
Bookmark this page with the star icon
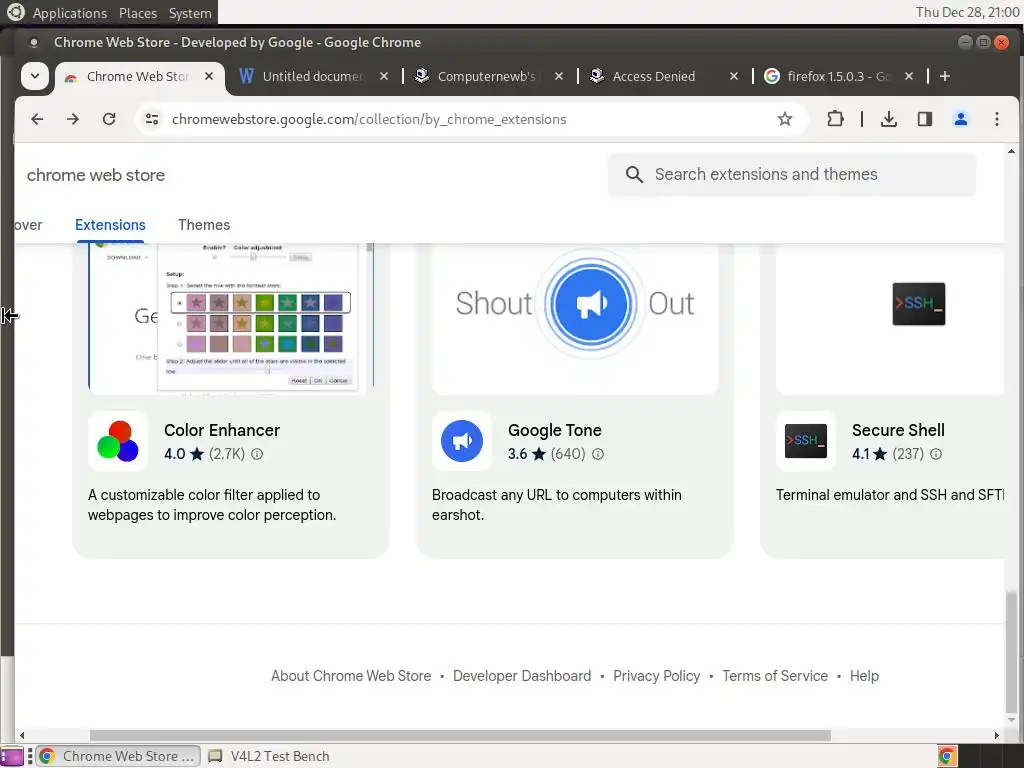784,119
